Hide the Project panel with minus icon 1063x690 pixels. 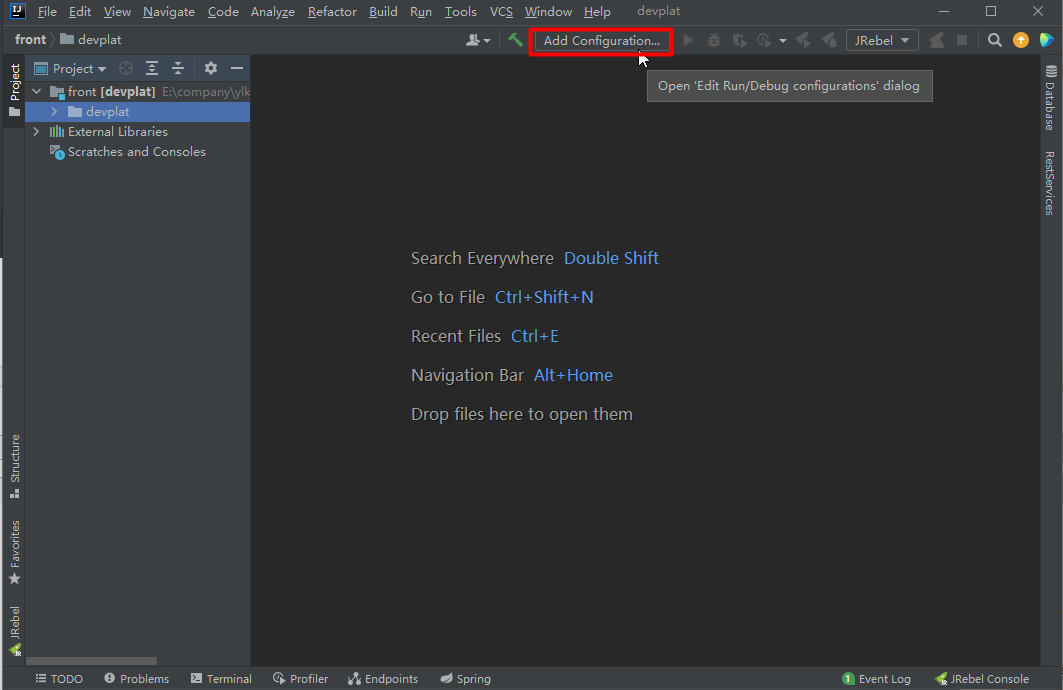pyautogui.click(x=237, y=68)
